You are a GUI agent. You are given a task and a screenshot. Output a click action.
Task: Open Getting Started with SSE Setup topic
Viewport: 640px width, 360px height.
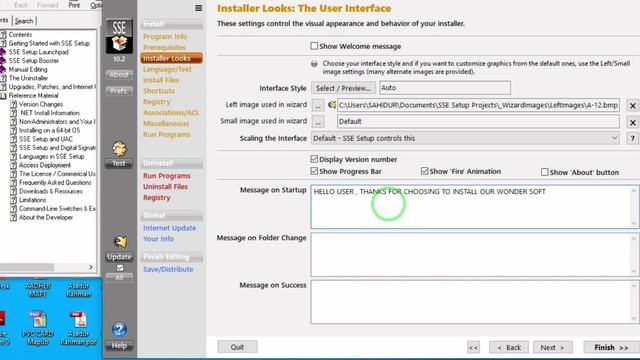click(49, 43)
